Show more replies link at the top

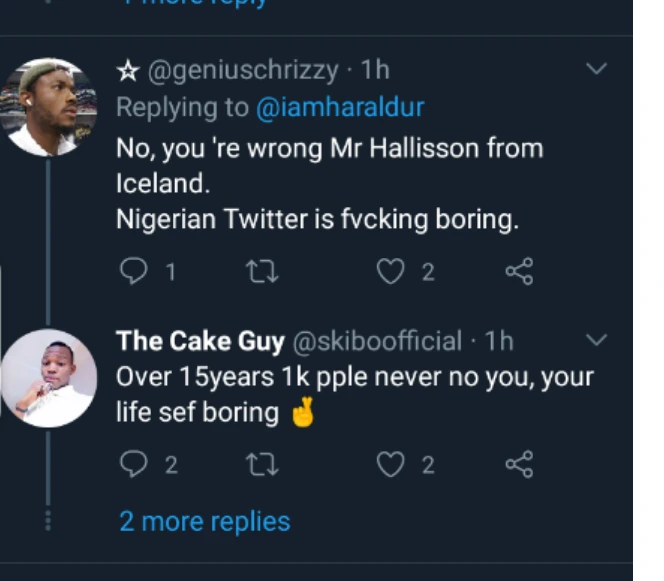195,3
